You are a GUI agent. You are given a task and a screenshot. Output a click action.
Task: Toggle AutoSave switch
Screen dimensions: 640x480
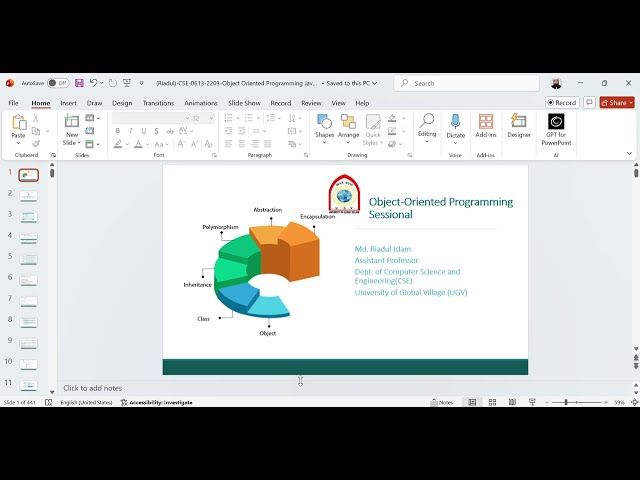(x=58, y=83)
